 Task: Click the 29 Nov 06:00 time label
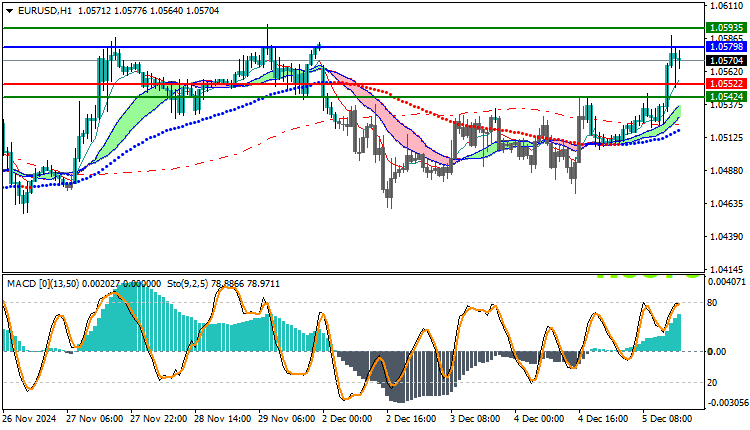tap(287, 419)
